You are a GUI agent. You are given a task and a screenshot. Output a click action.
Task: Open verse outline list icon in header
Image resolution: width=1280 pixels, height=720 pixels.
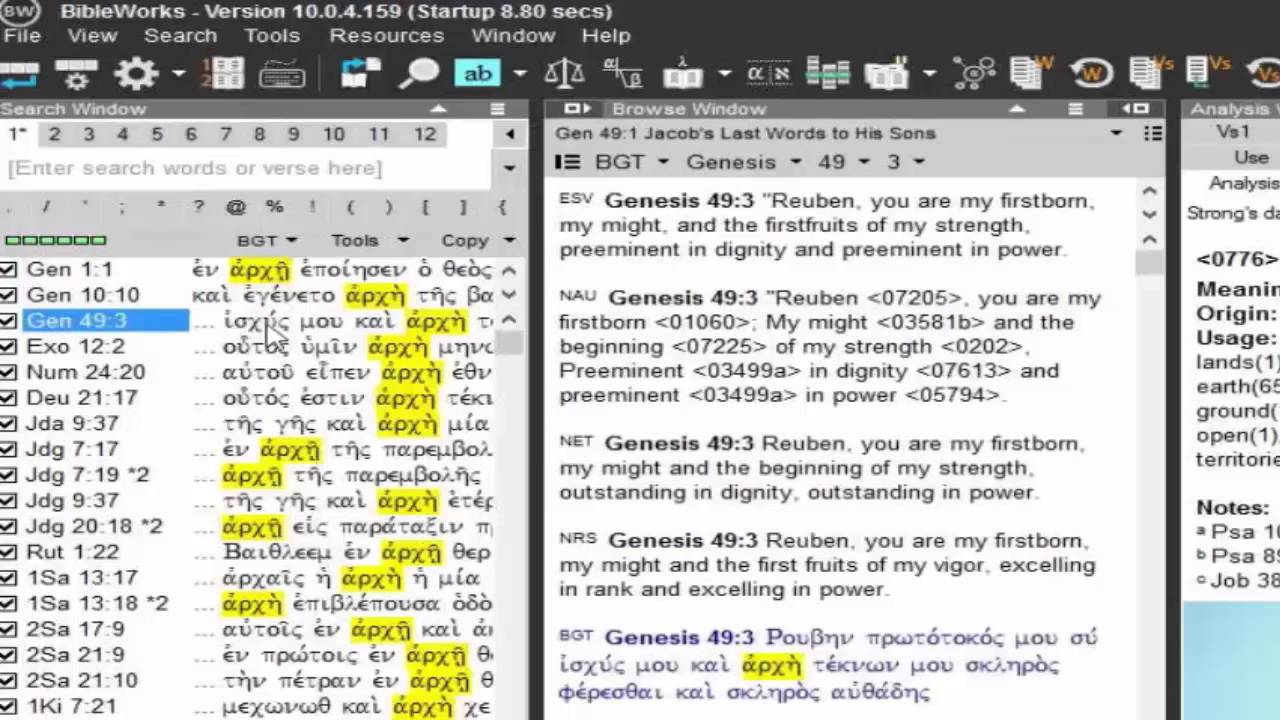point(1153,133)
